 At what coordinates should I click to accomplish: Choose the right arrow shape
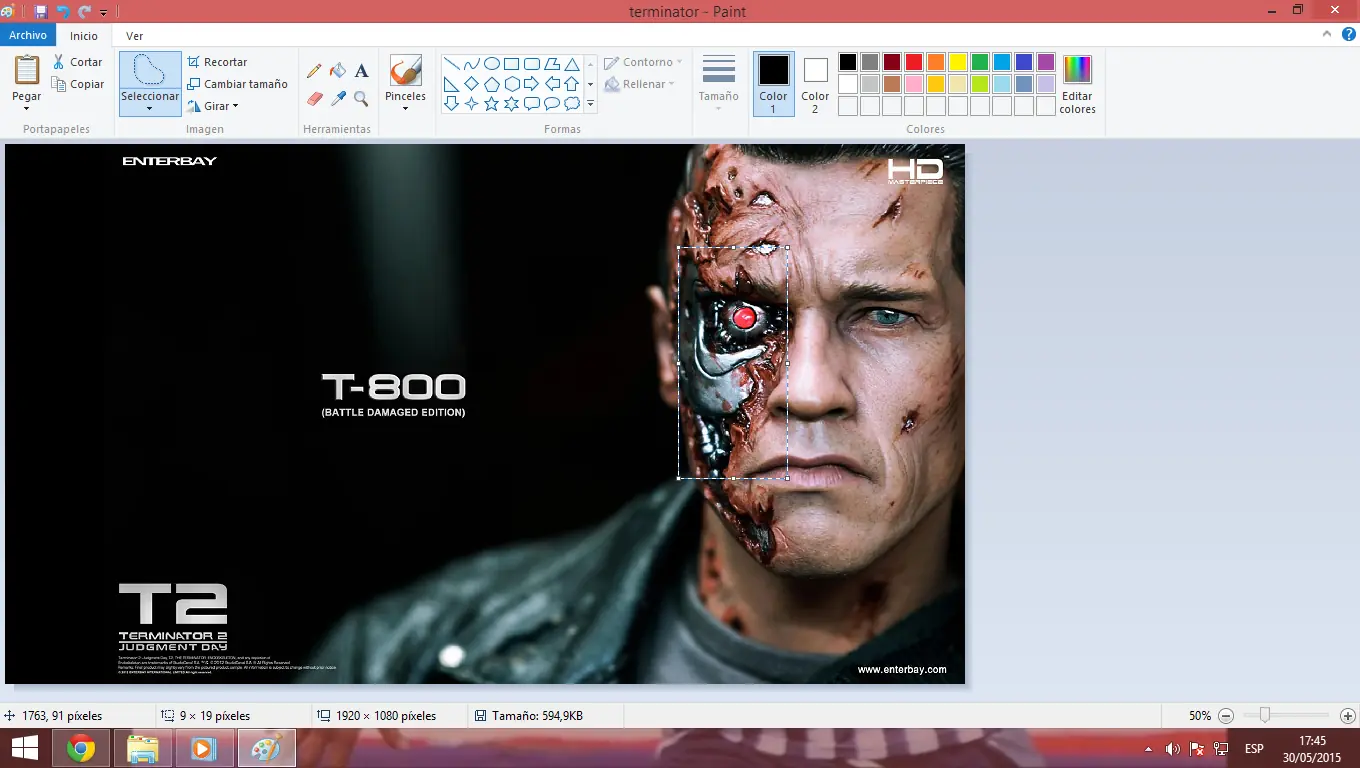(531, 84)
